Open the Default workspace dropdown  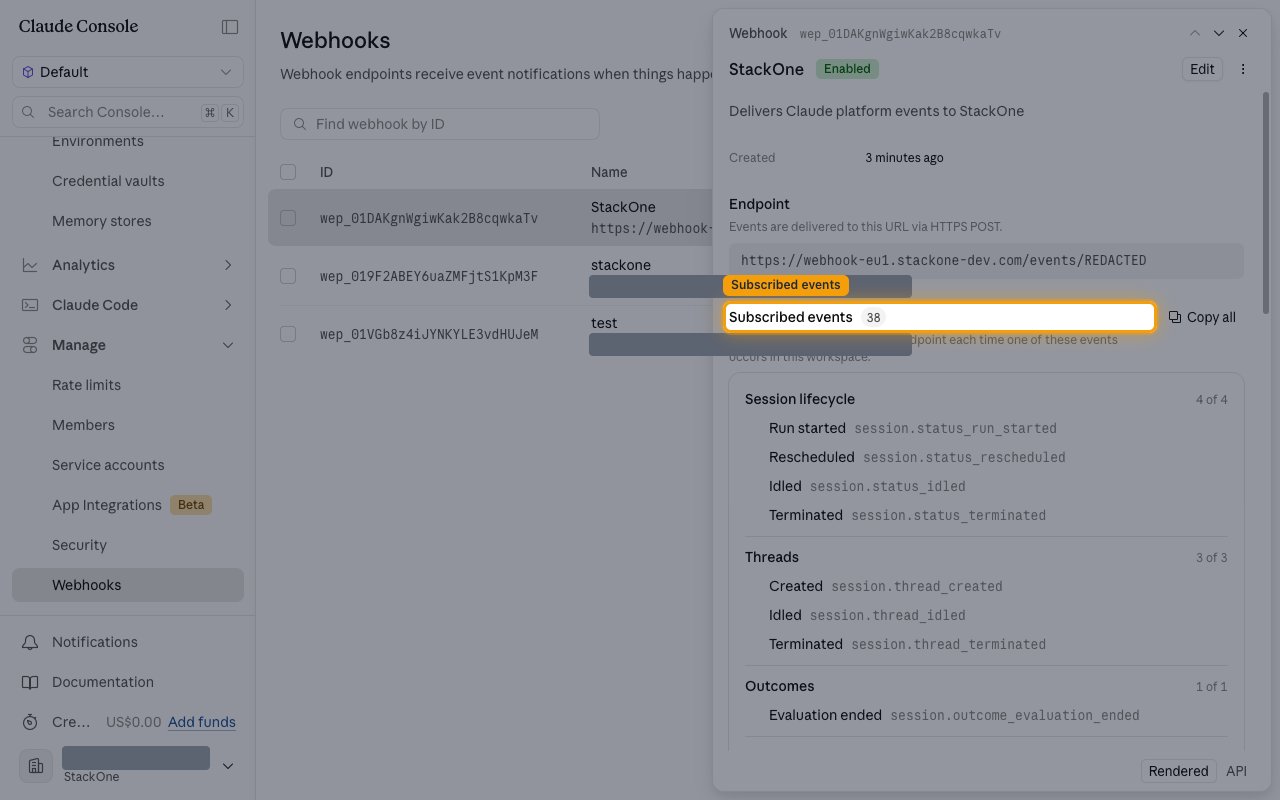128,72
